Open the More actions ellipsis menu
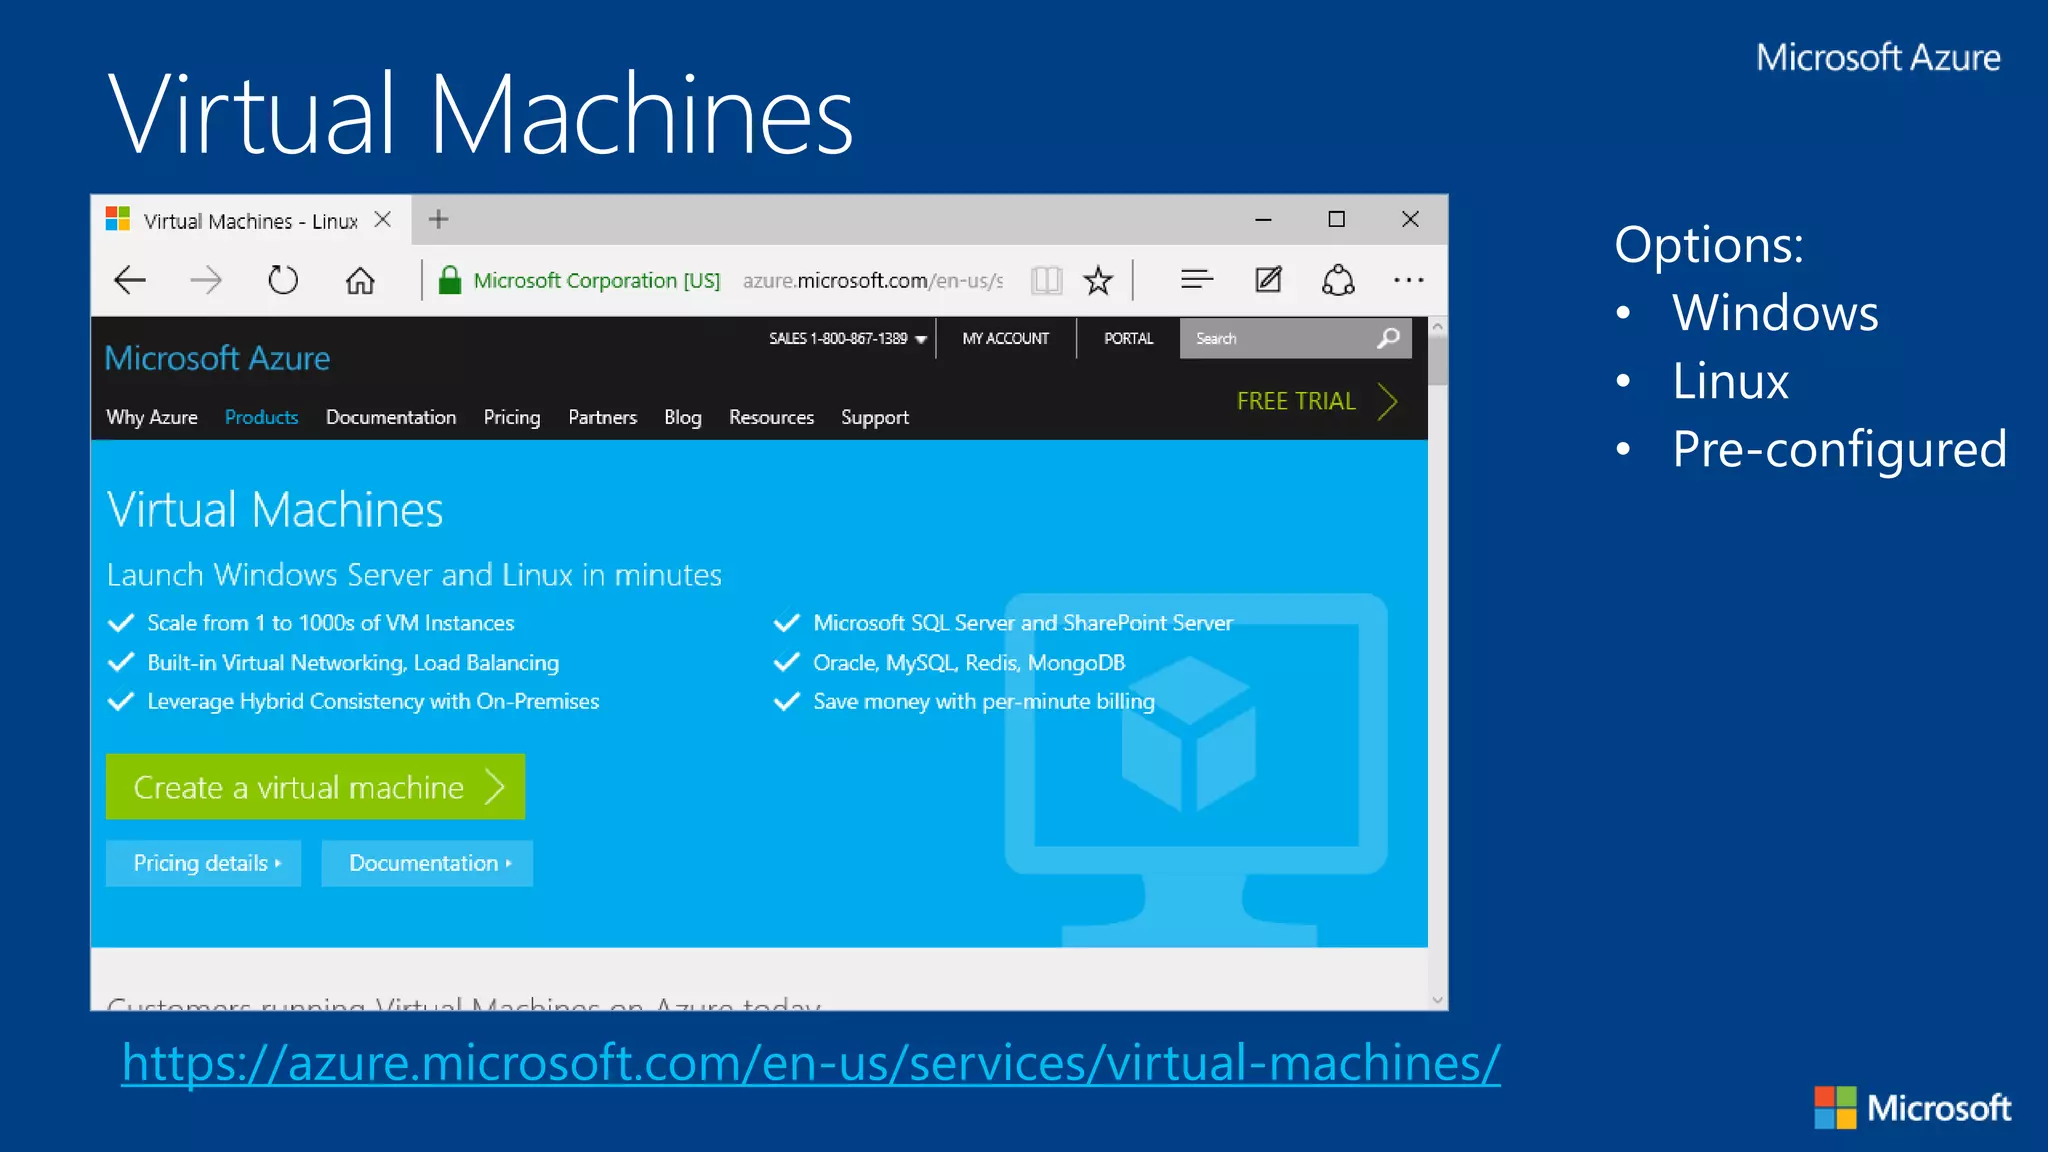 pos(1408,280)
